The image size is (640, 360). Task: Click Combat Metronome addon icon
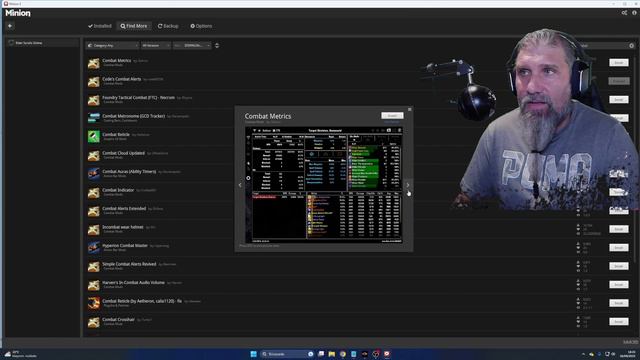pyautogui.click(x=93, y=118)
